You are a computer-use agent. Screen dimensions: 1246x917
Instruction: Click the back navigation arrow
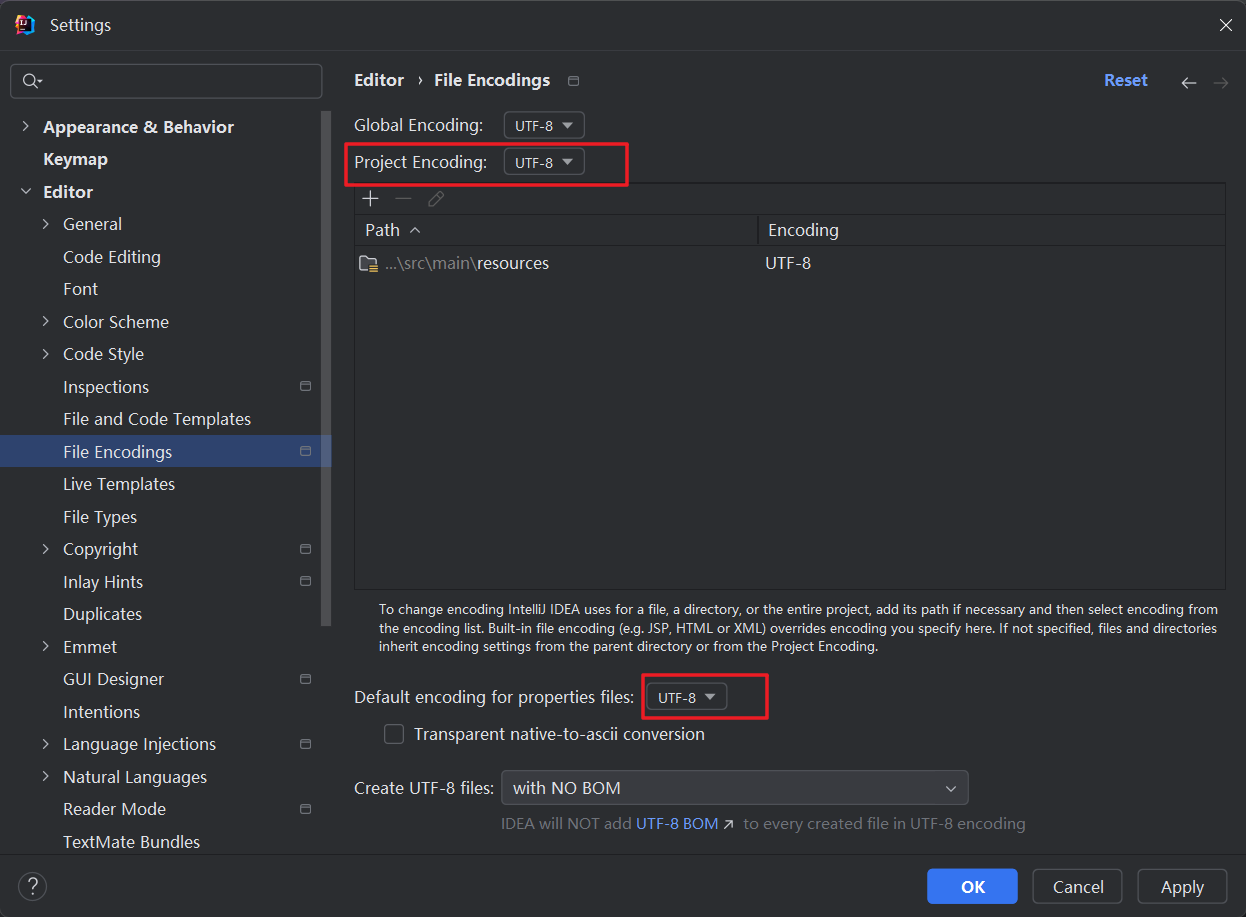[x=1188, y=83]
